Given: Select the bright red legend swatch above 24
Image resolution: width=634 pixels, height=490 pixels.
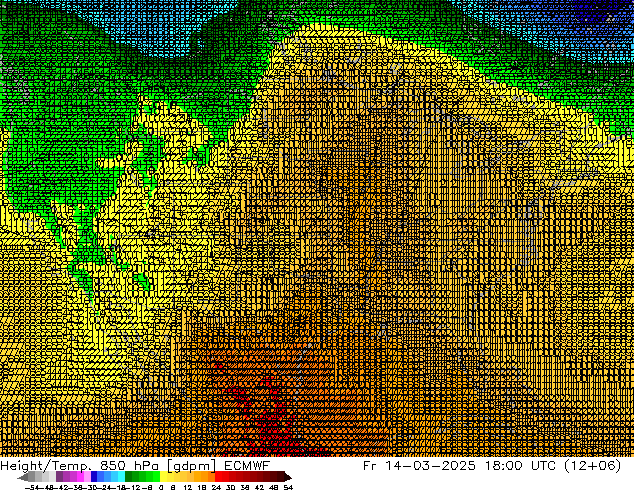Looking at the screenshot, I should [x=218, y=476].
